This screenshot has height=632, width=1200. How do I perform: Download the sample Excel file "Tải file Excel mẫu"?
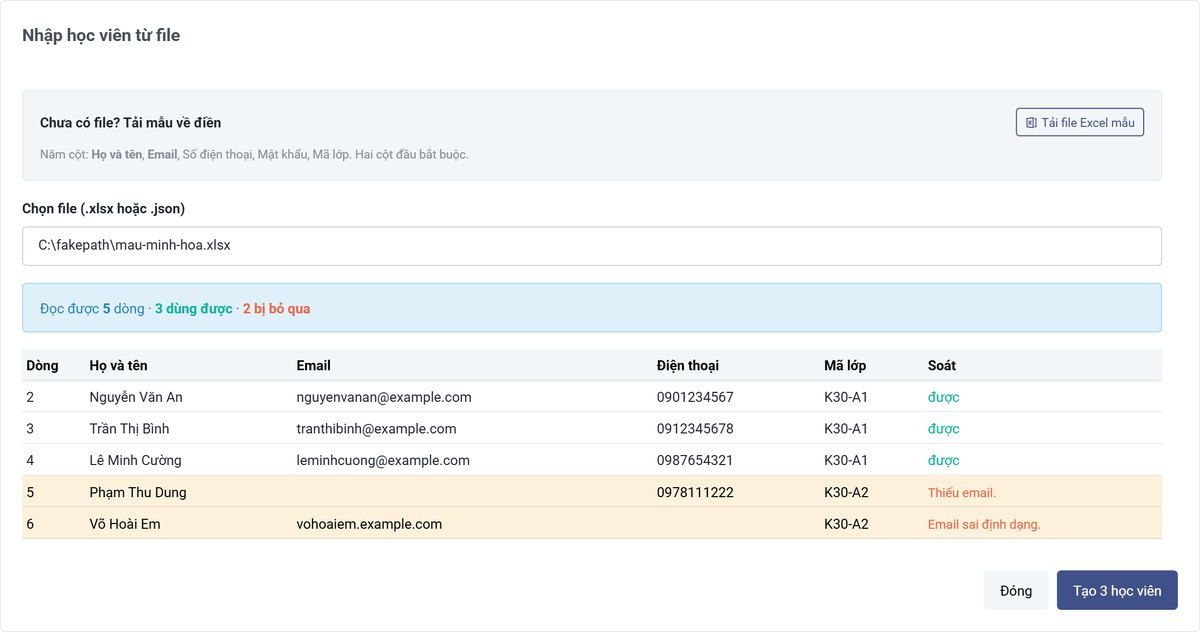[1080, 123]
